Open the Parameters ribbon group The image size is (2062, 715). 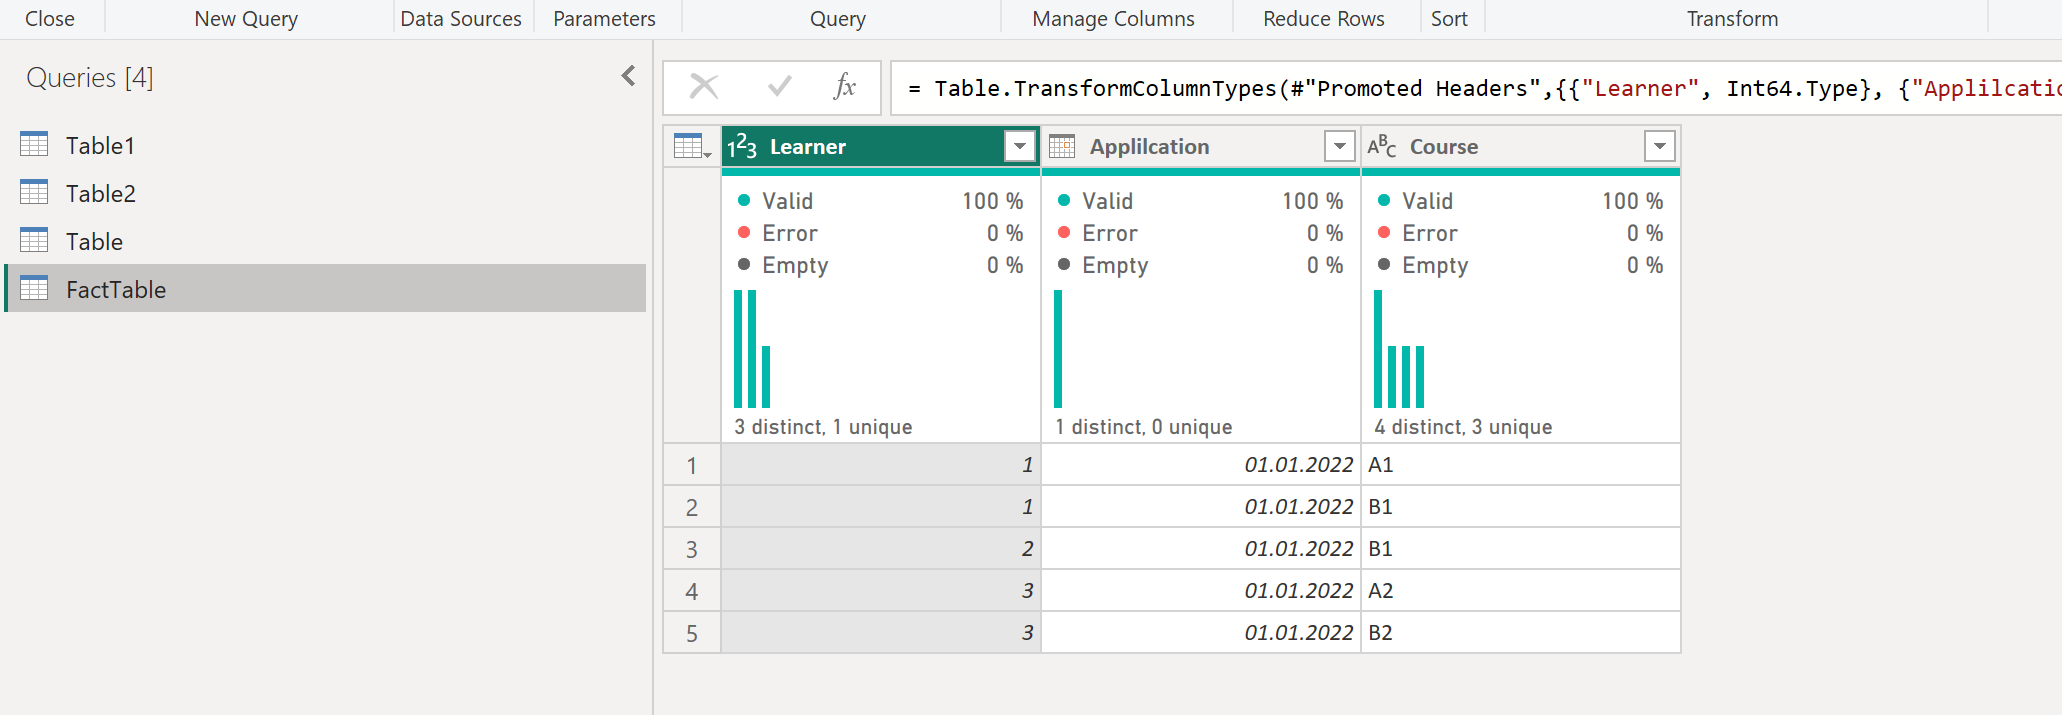click(604, 18)
